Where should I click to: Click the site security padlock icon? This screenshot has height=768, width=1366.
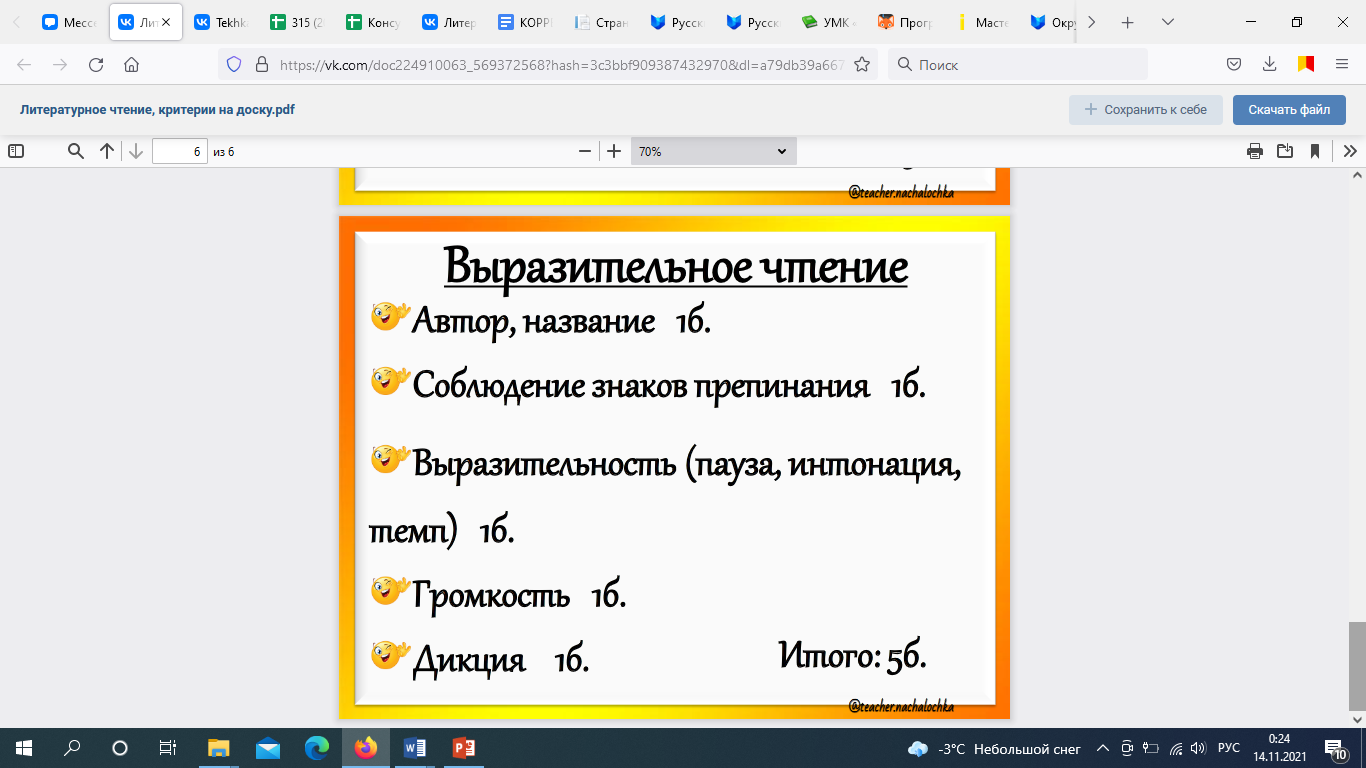point(262,65)
